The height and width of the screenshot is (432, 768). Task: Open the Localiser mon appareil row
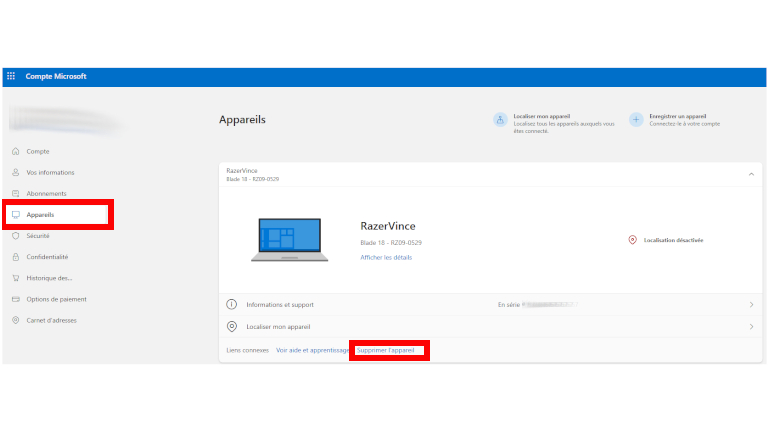(x=490, y=327)
